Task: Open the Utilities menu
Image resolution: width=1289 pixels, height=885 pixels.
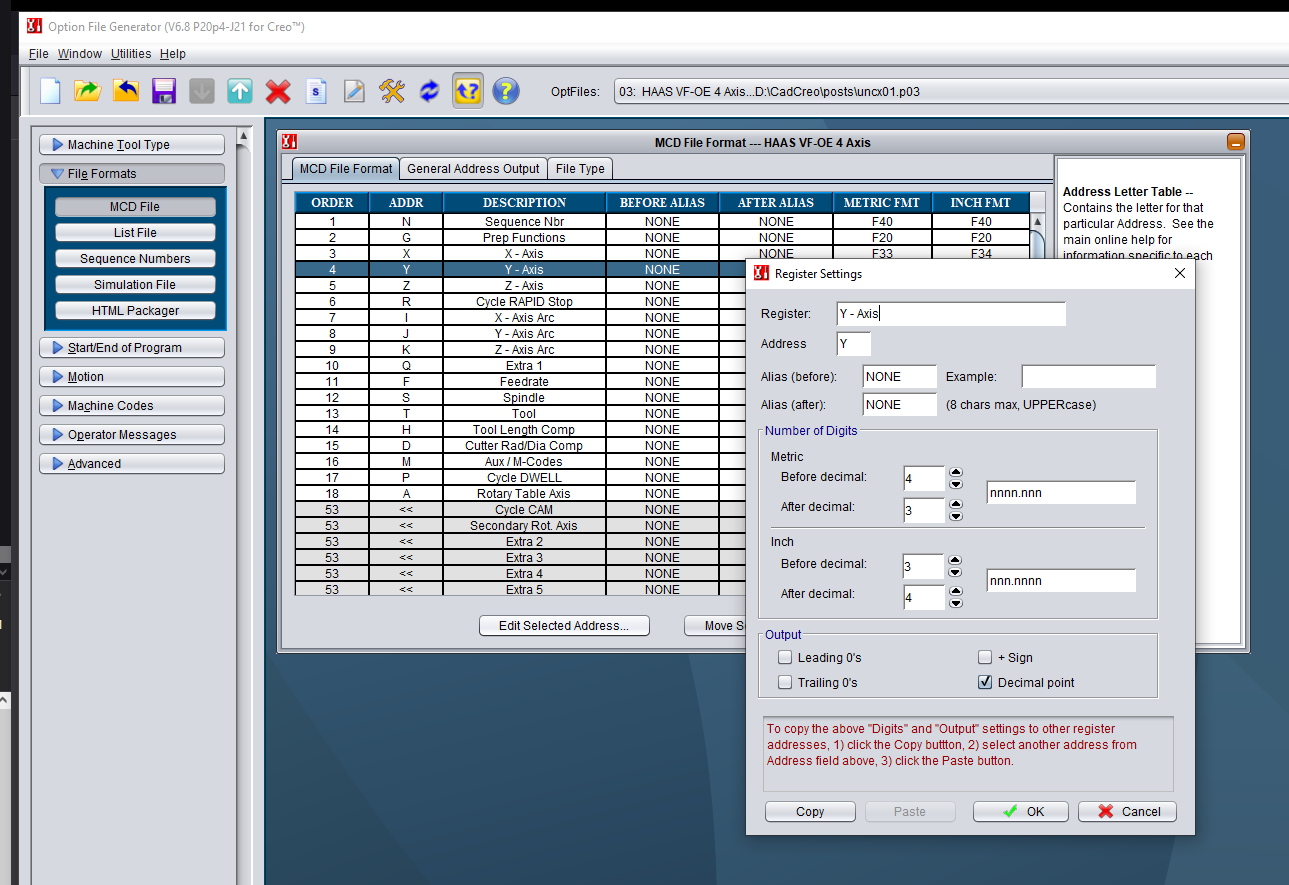Action: (x=131, y=54)
